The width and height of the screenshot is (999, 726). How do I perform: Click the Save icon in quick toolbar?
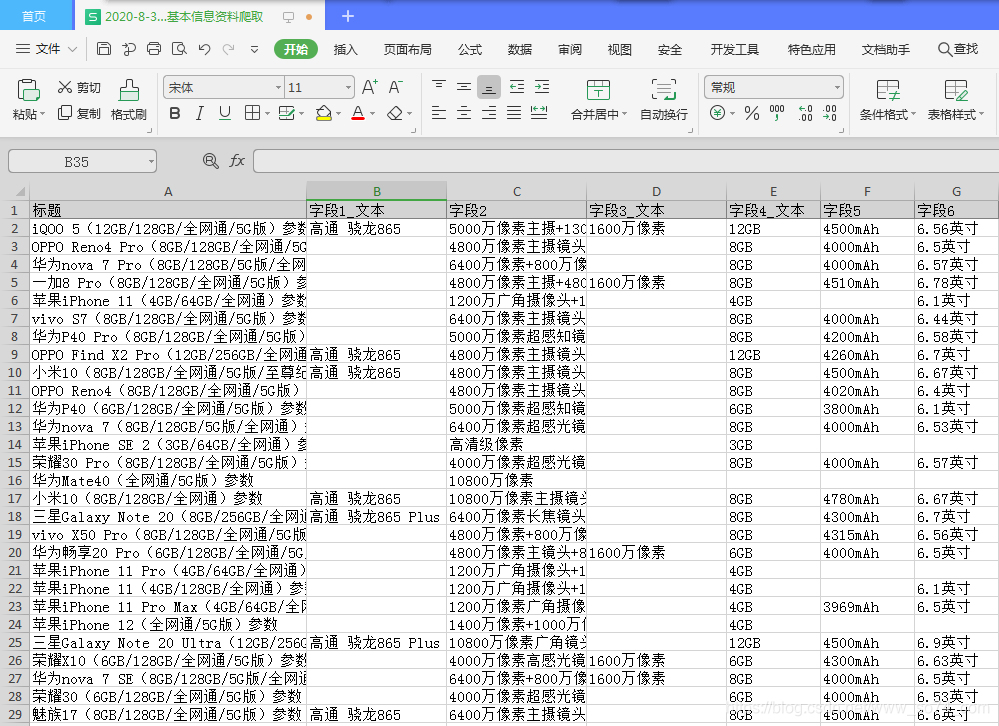[104, 48]
